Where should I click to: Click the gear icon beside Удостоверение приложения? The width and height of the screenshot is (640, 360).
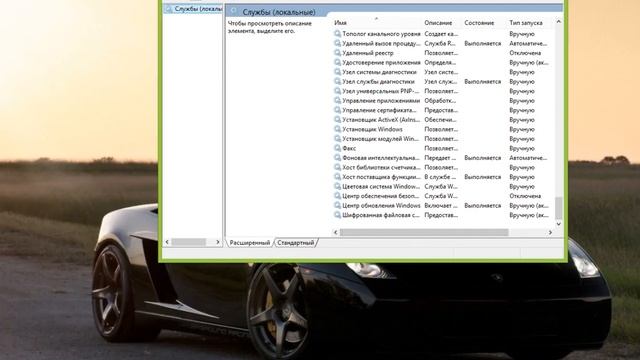pos(338,62)
